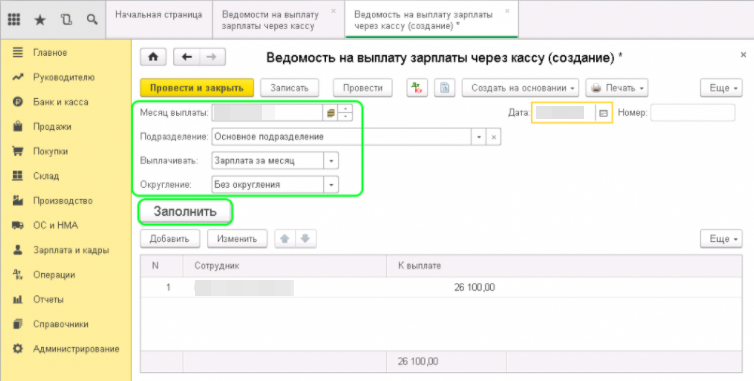754x381 pixels.
Task: Open Справочники section in sidebar
Action: click(x=61, y=324)
